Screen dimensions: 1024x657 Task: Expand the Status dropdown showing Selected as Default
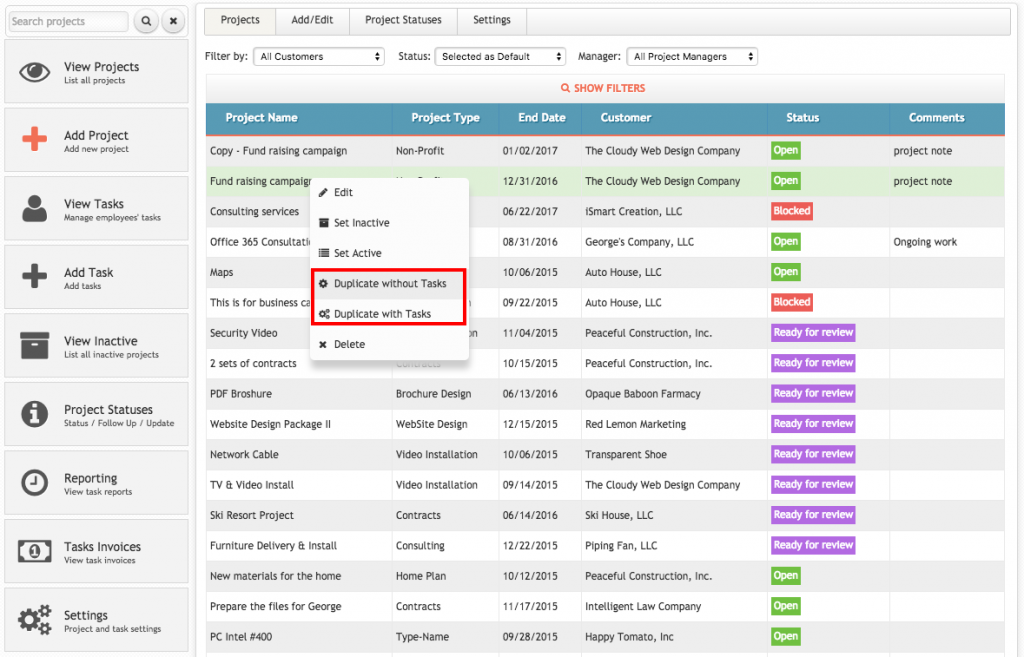tap(500, 56)
